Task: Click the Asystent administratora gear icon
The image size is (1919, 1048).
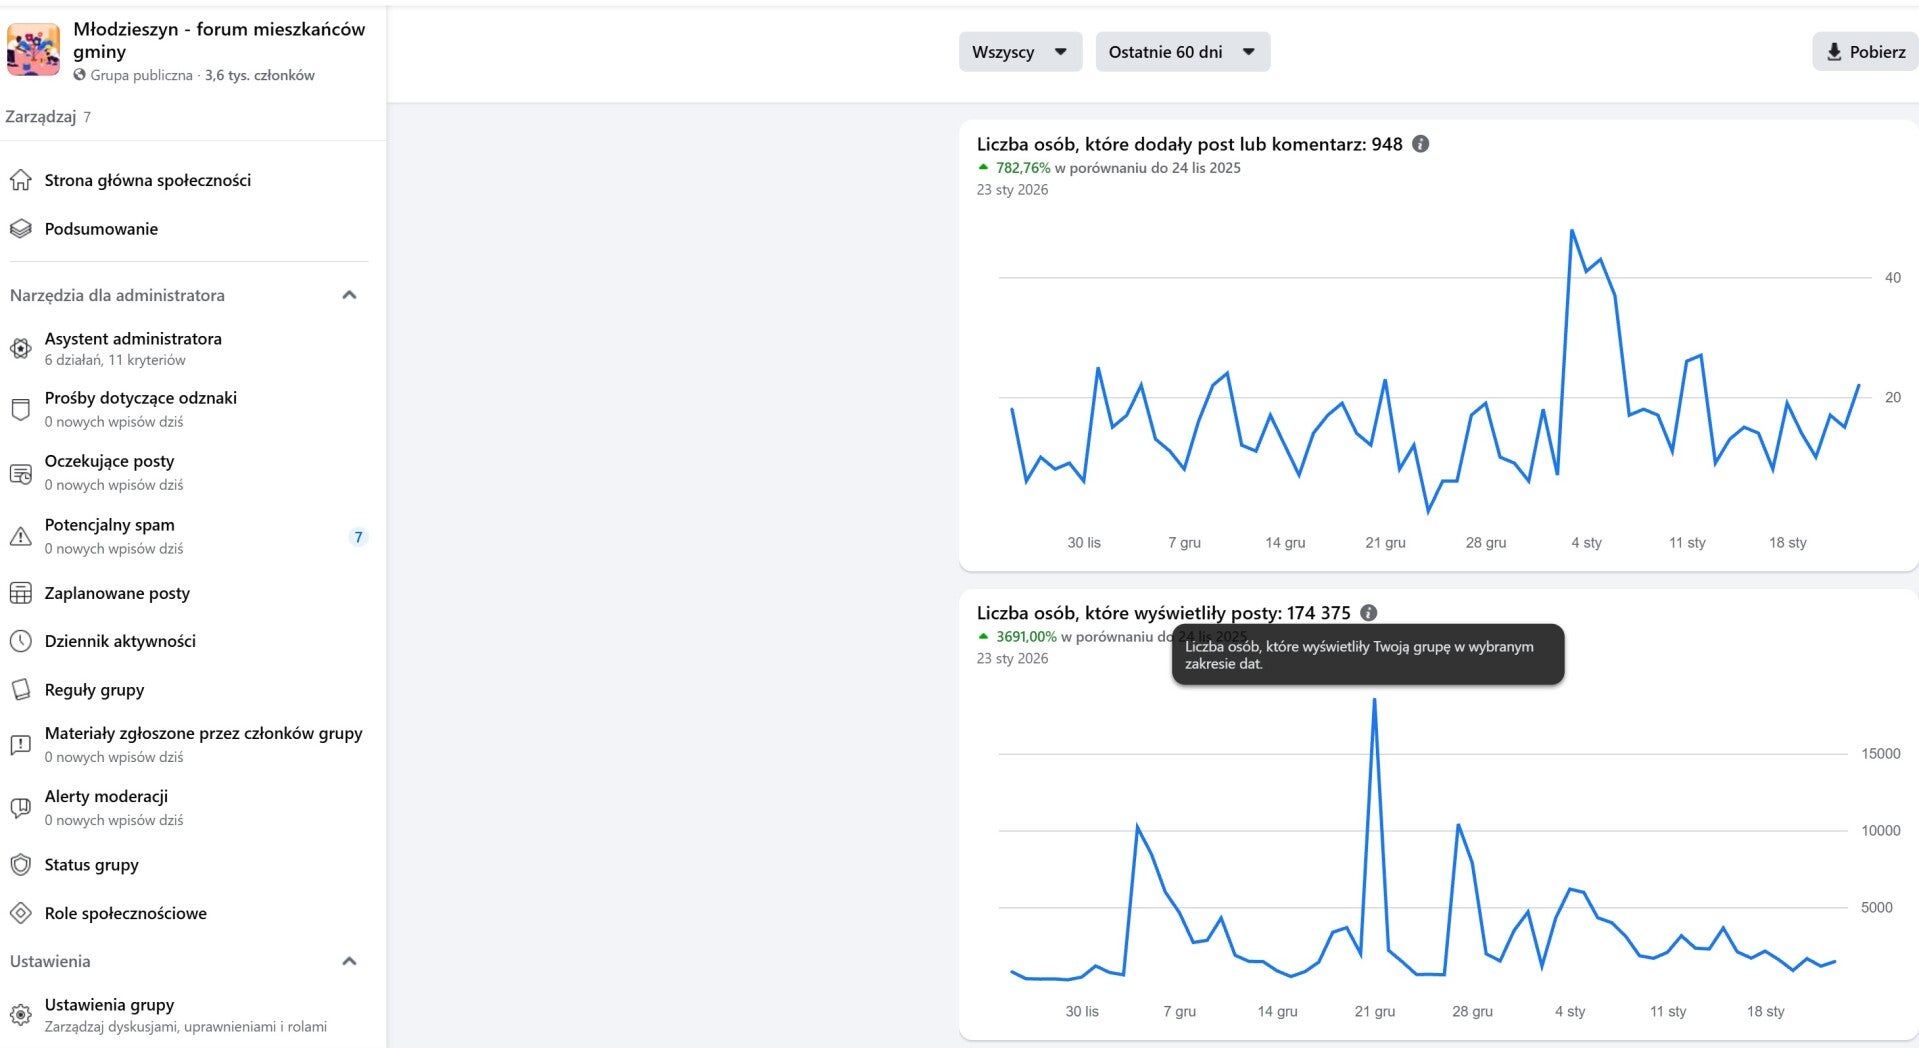Action: click(x=21, y=349)
